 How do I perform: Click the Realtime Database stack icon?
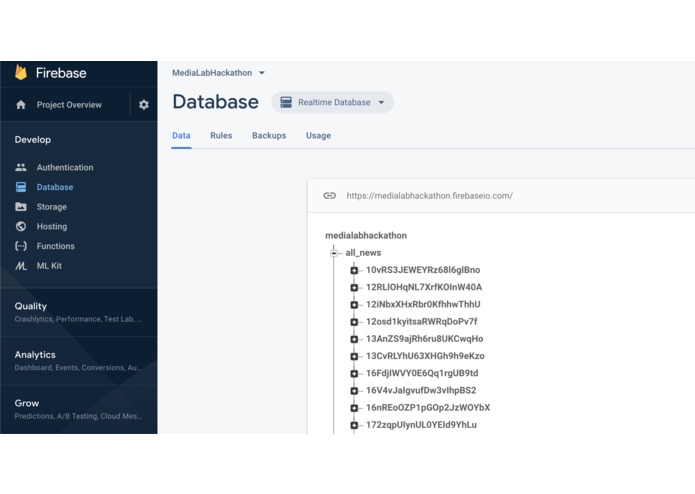[x=286, y=102]
